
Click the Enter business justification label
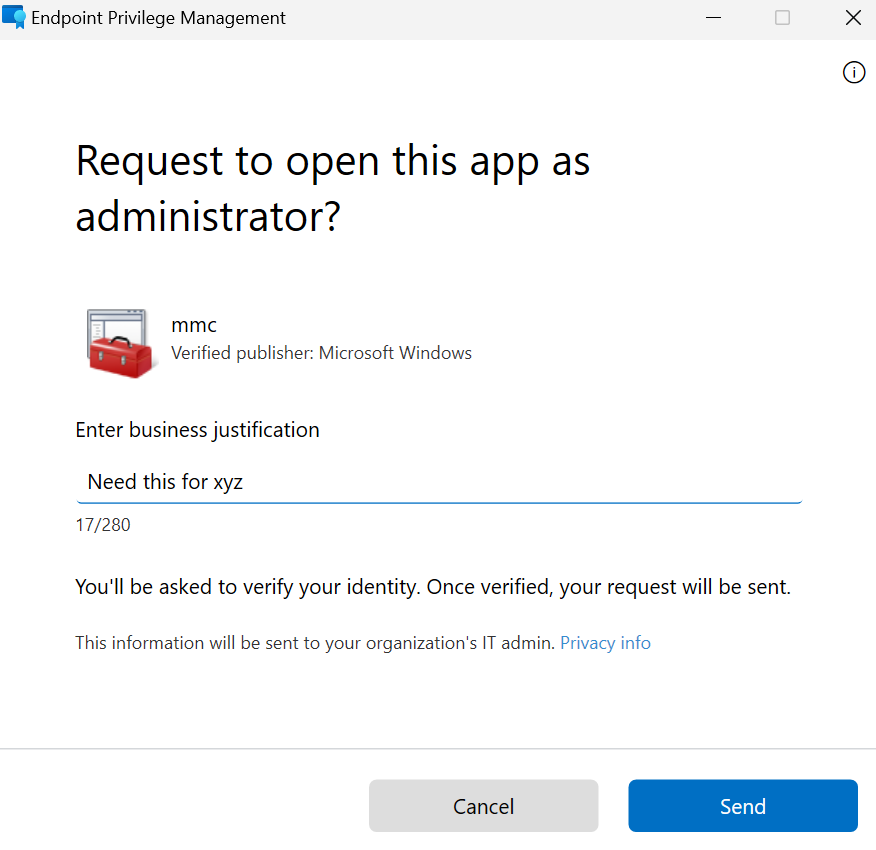(197, 429)
